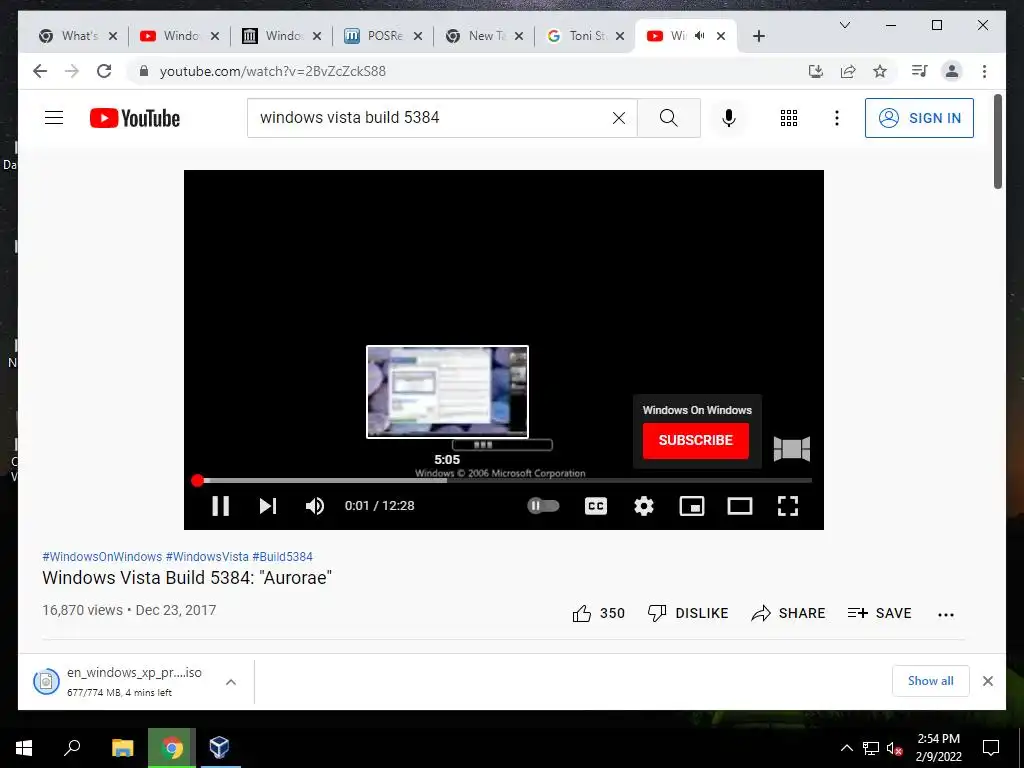Click the address bar URL
Viewport: 1024px width, 768px height.
[272, 71]
